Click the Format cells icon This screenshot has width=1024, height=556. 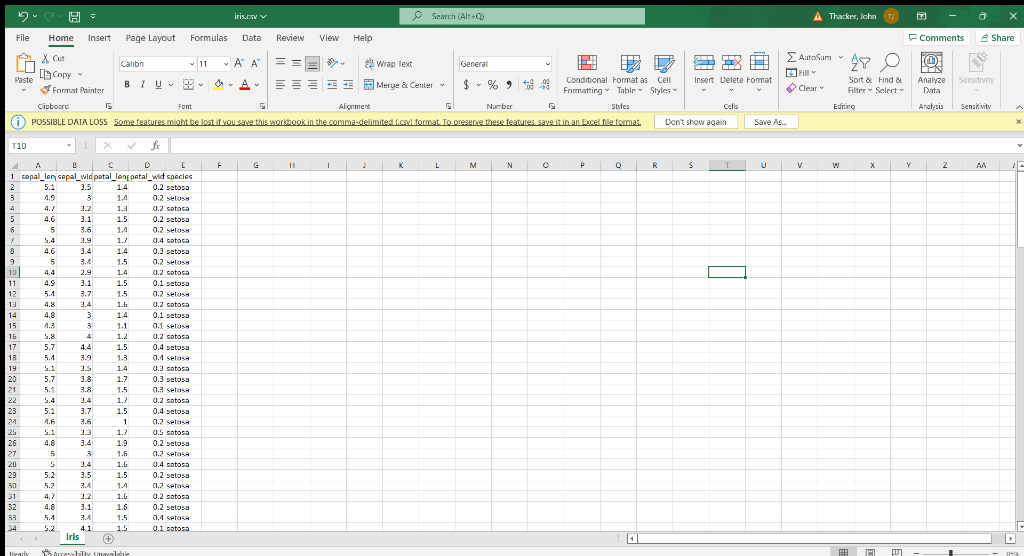[759, 63]
